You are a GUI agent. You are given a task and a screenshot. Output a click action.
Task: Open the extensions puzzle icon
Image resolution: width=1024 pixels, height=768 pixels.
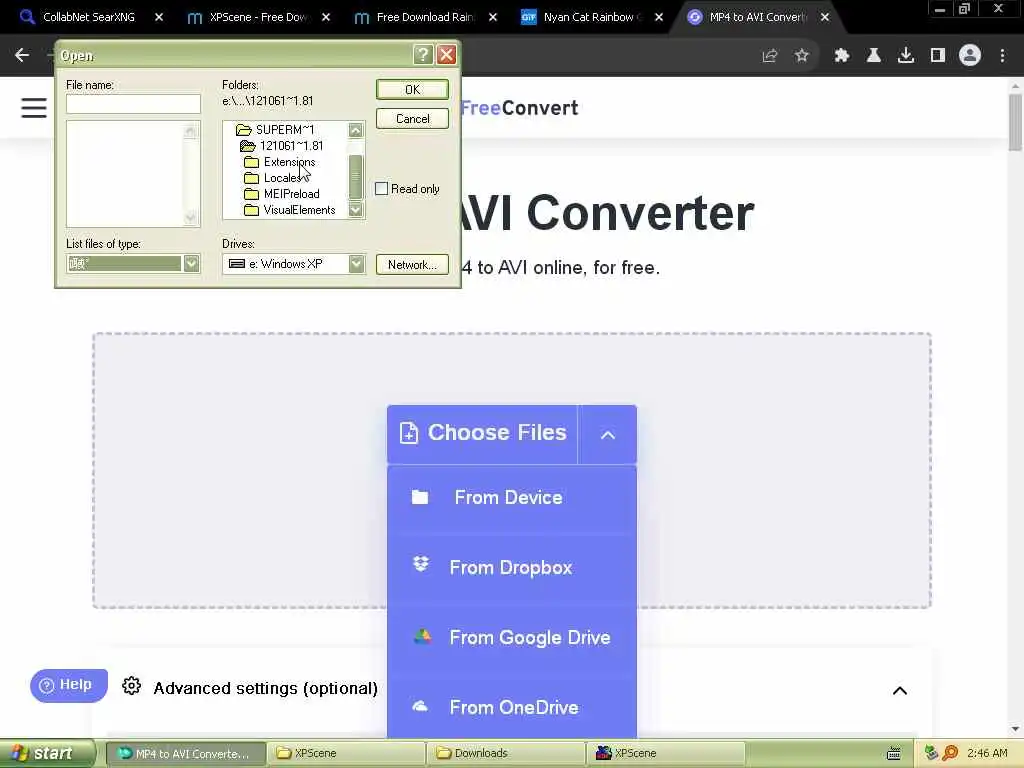pos(842,56)
